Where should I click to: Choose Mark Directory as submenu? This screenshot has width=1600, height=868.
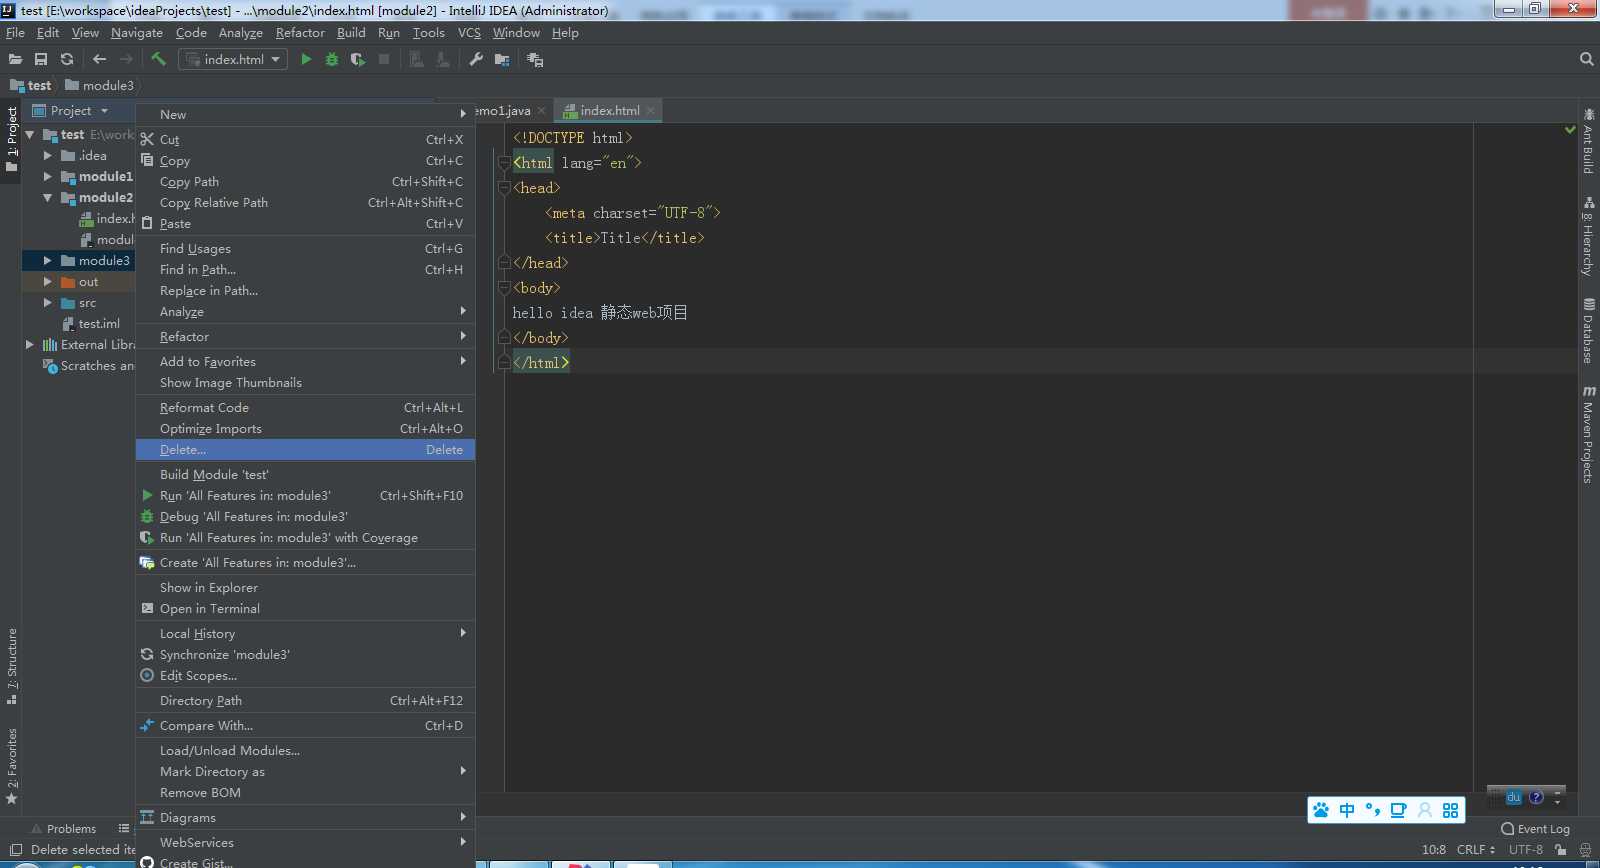(305, 772)
